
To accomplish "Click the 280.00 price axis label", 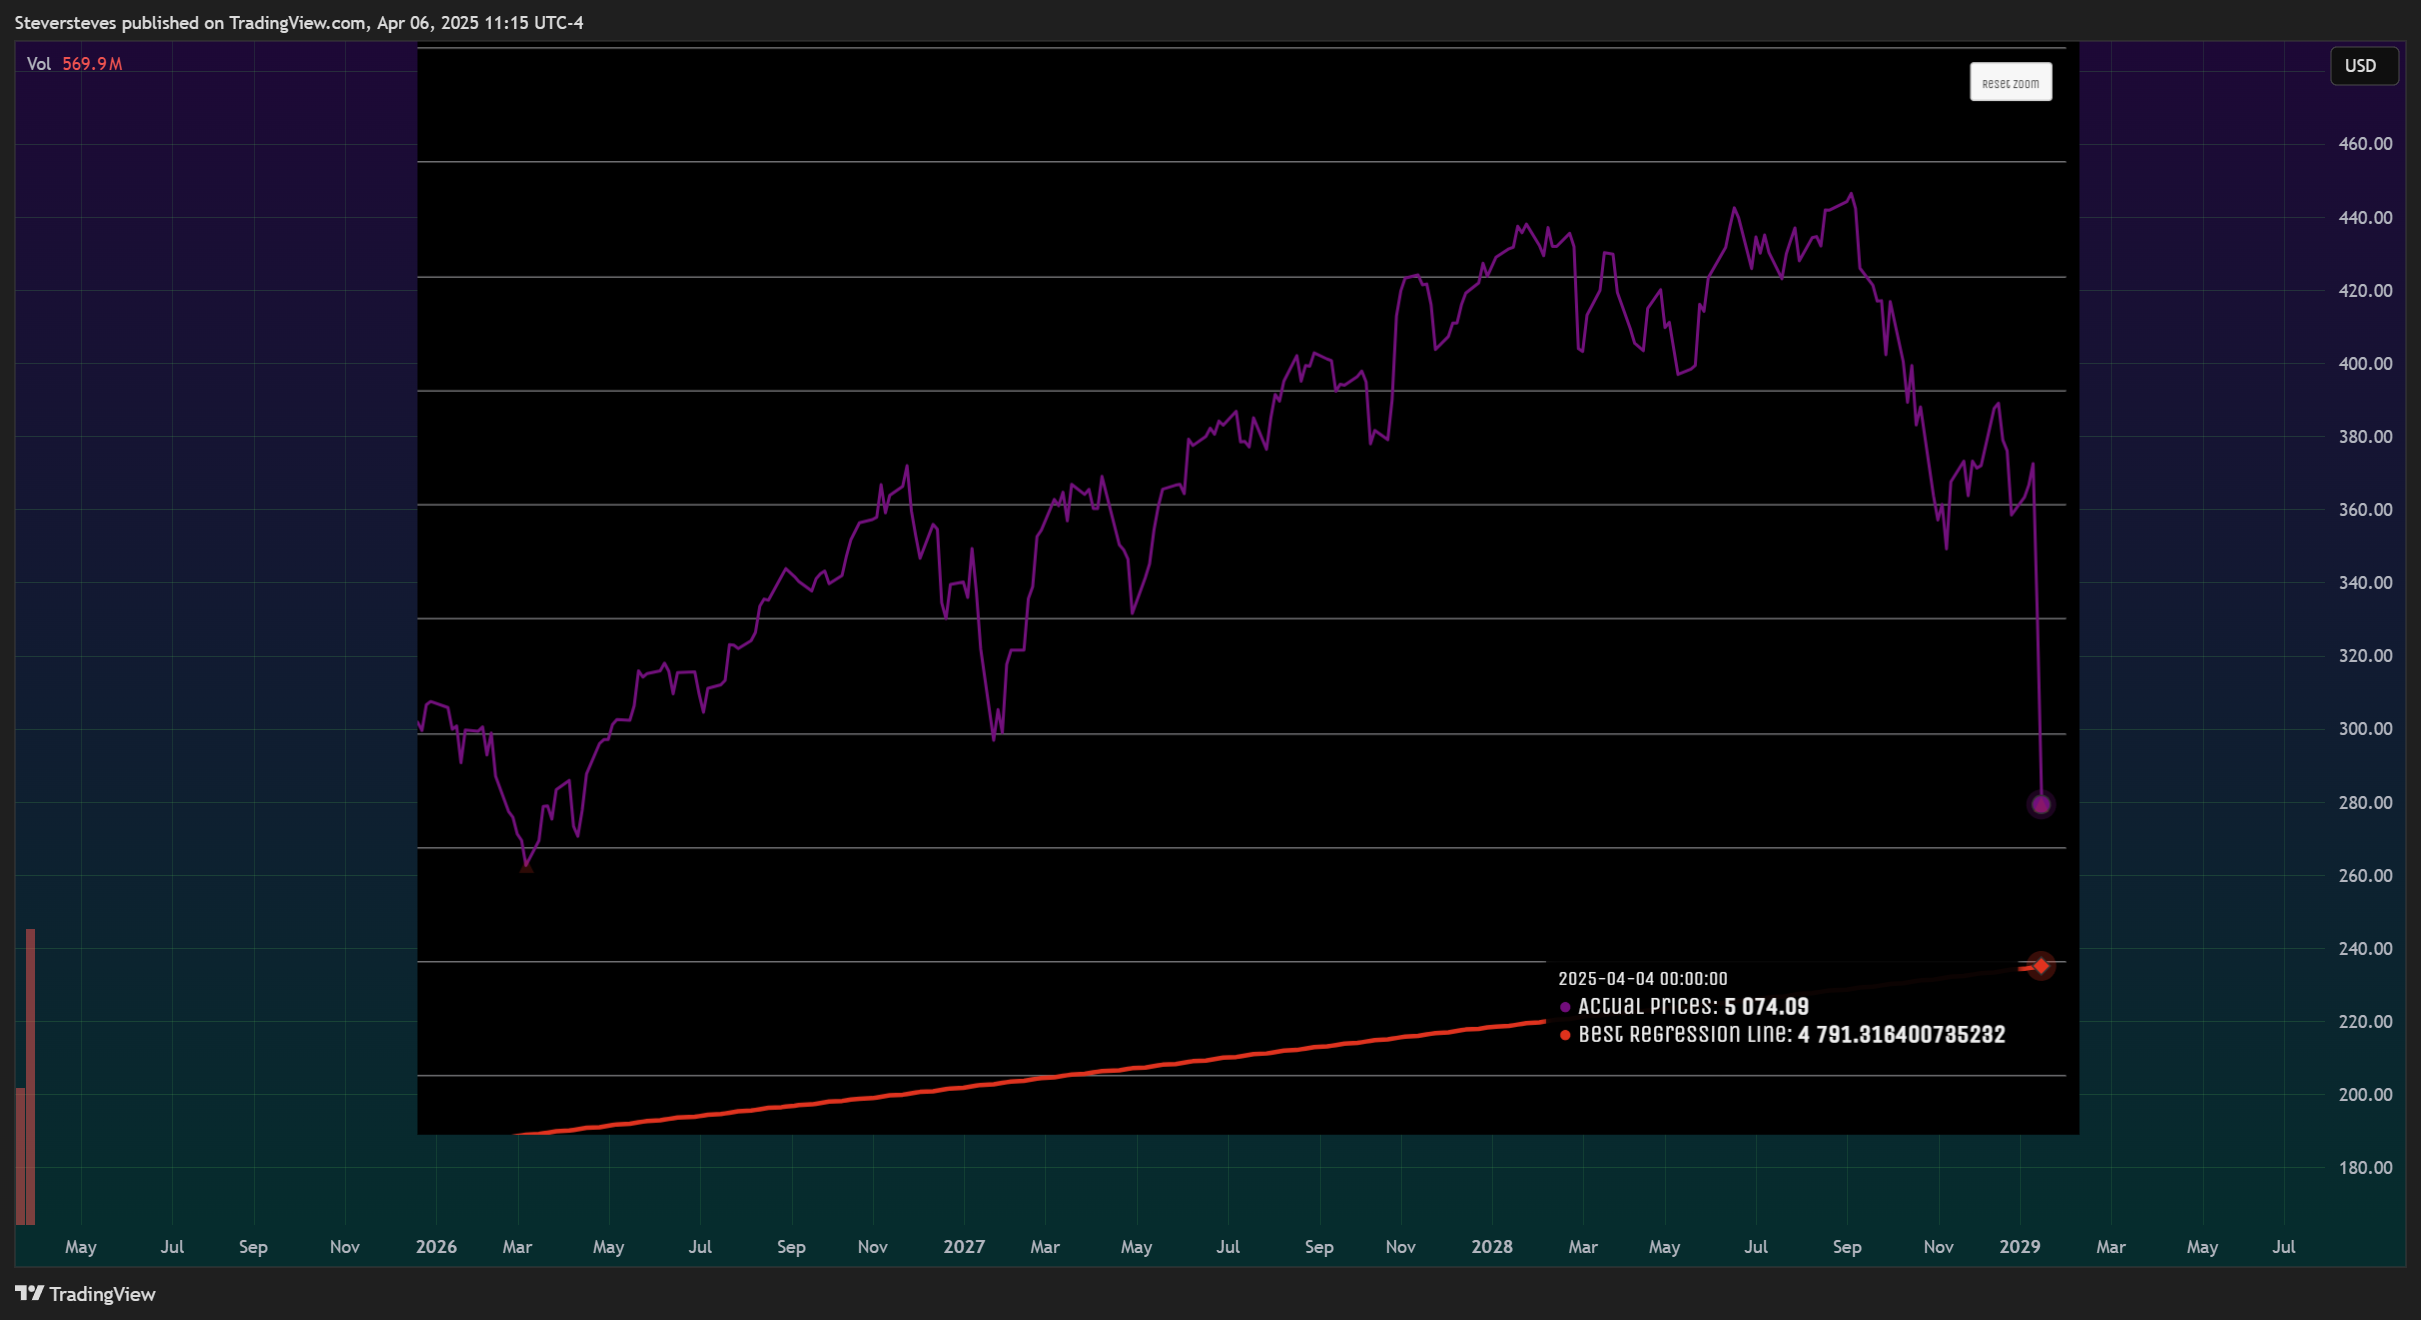I will point(2365,803).
